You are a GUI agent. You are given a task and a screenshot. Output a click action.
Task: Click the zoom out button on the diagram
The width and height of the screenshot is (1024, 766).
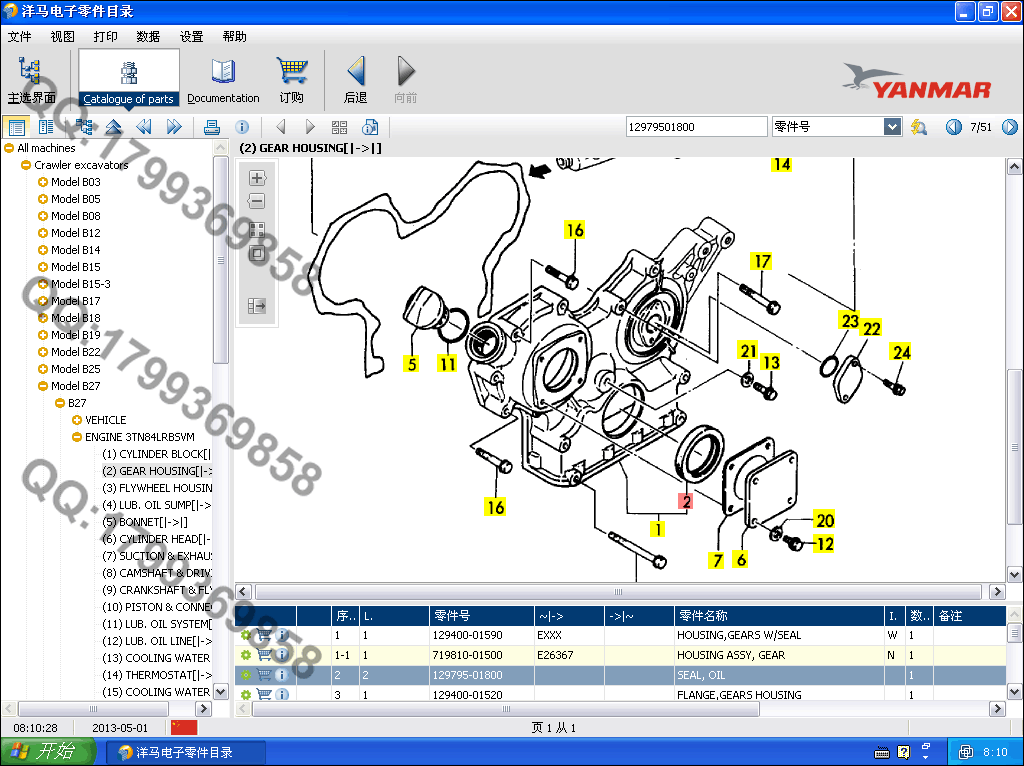[257, 201]
